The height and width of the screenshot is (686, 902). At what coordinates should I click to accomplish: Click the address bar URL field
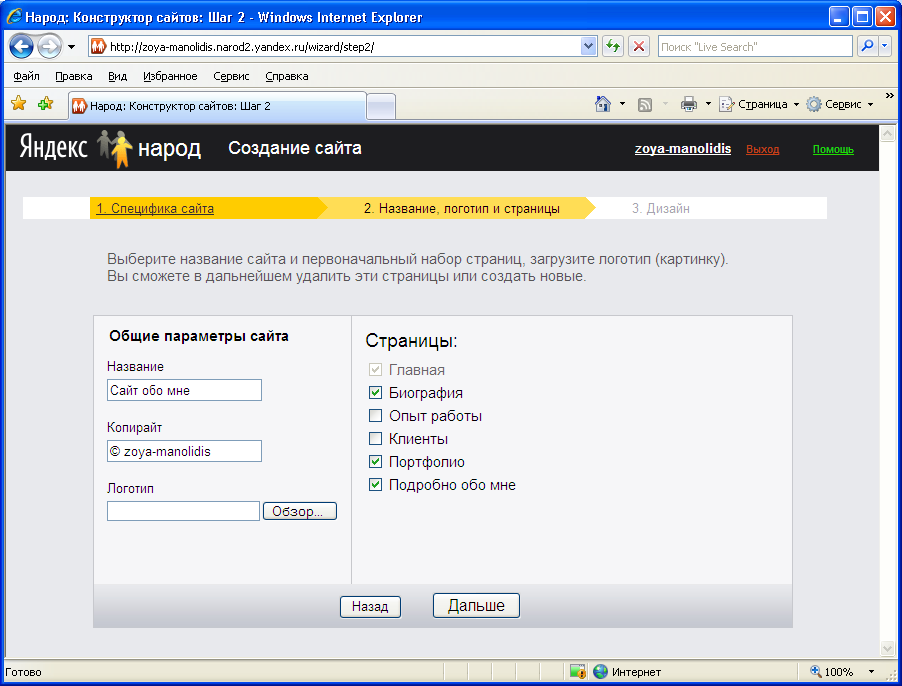[x=343, y=47]
